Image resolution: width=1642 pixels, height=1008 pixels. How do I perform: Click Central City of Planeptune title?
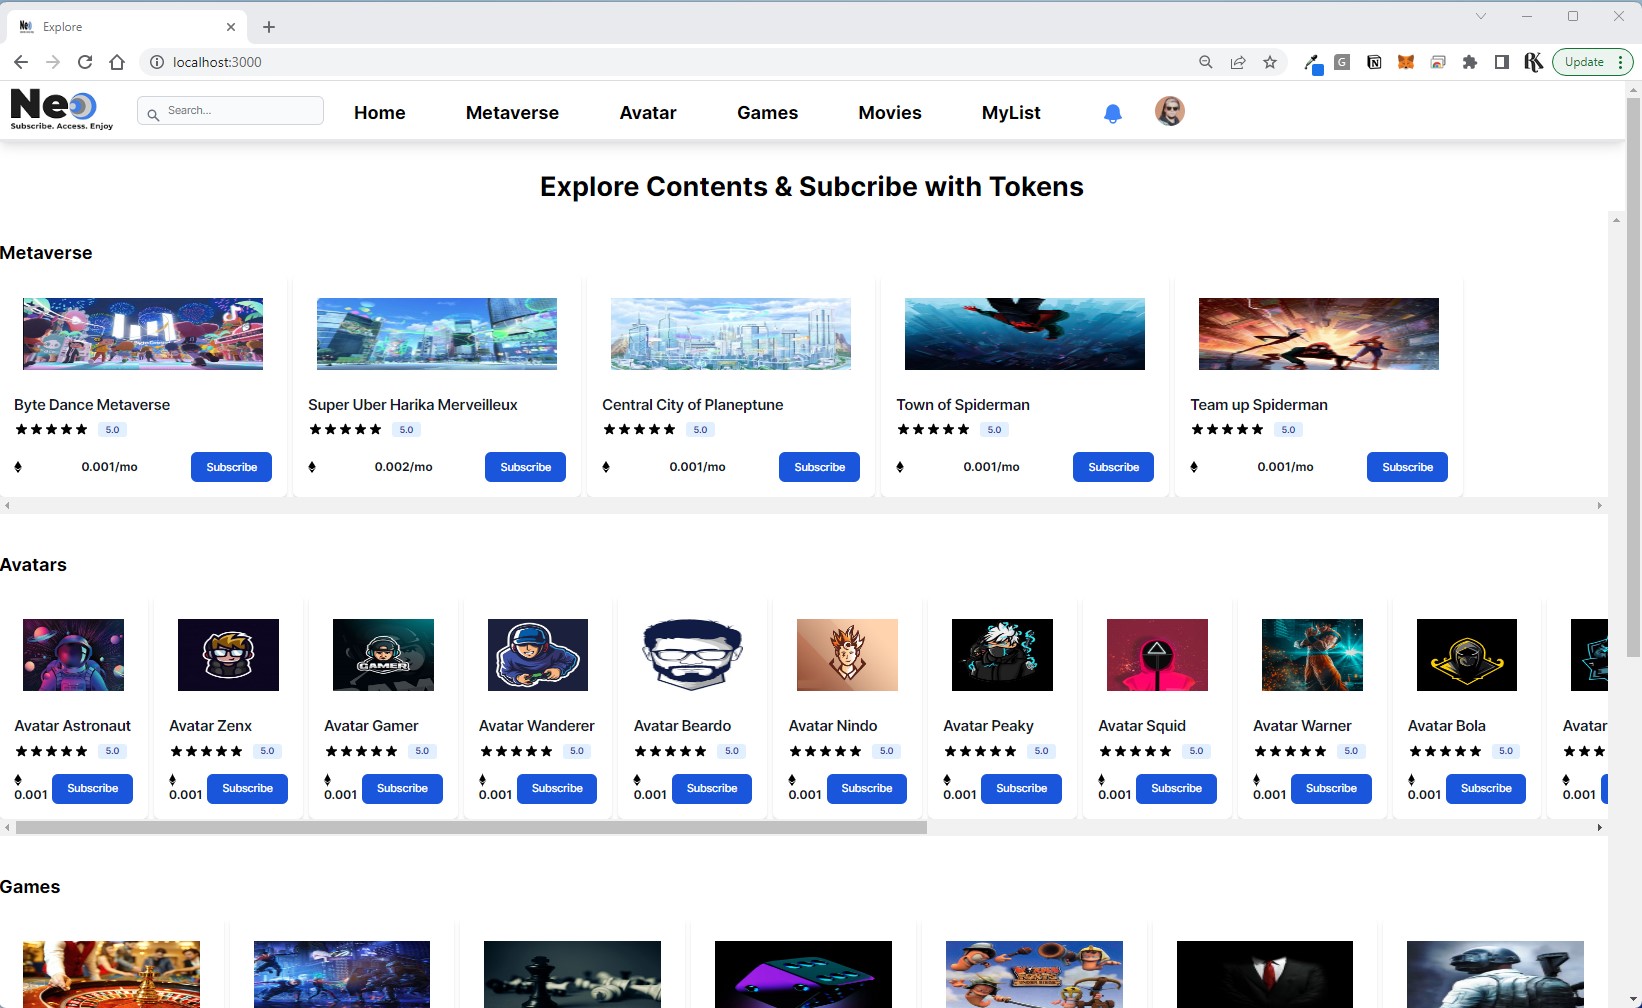[692, 405]
